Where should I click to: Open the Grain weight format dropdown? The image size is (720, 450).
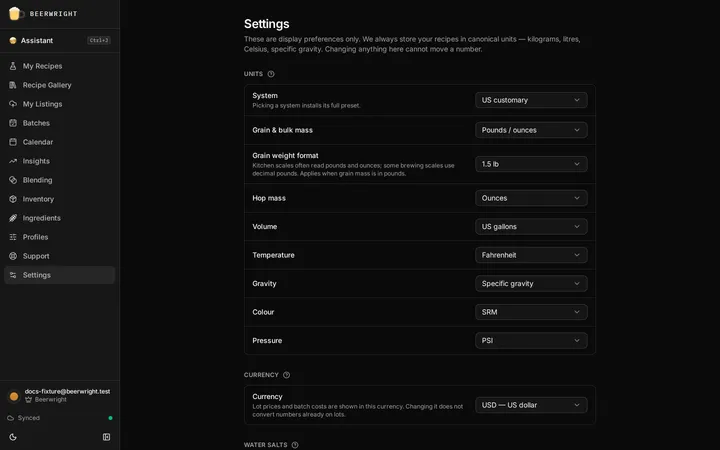pyautogui.click(x=531, y=164)
